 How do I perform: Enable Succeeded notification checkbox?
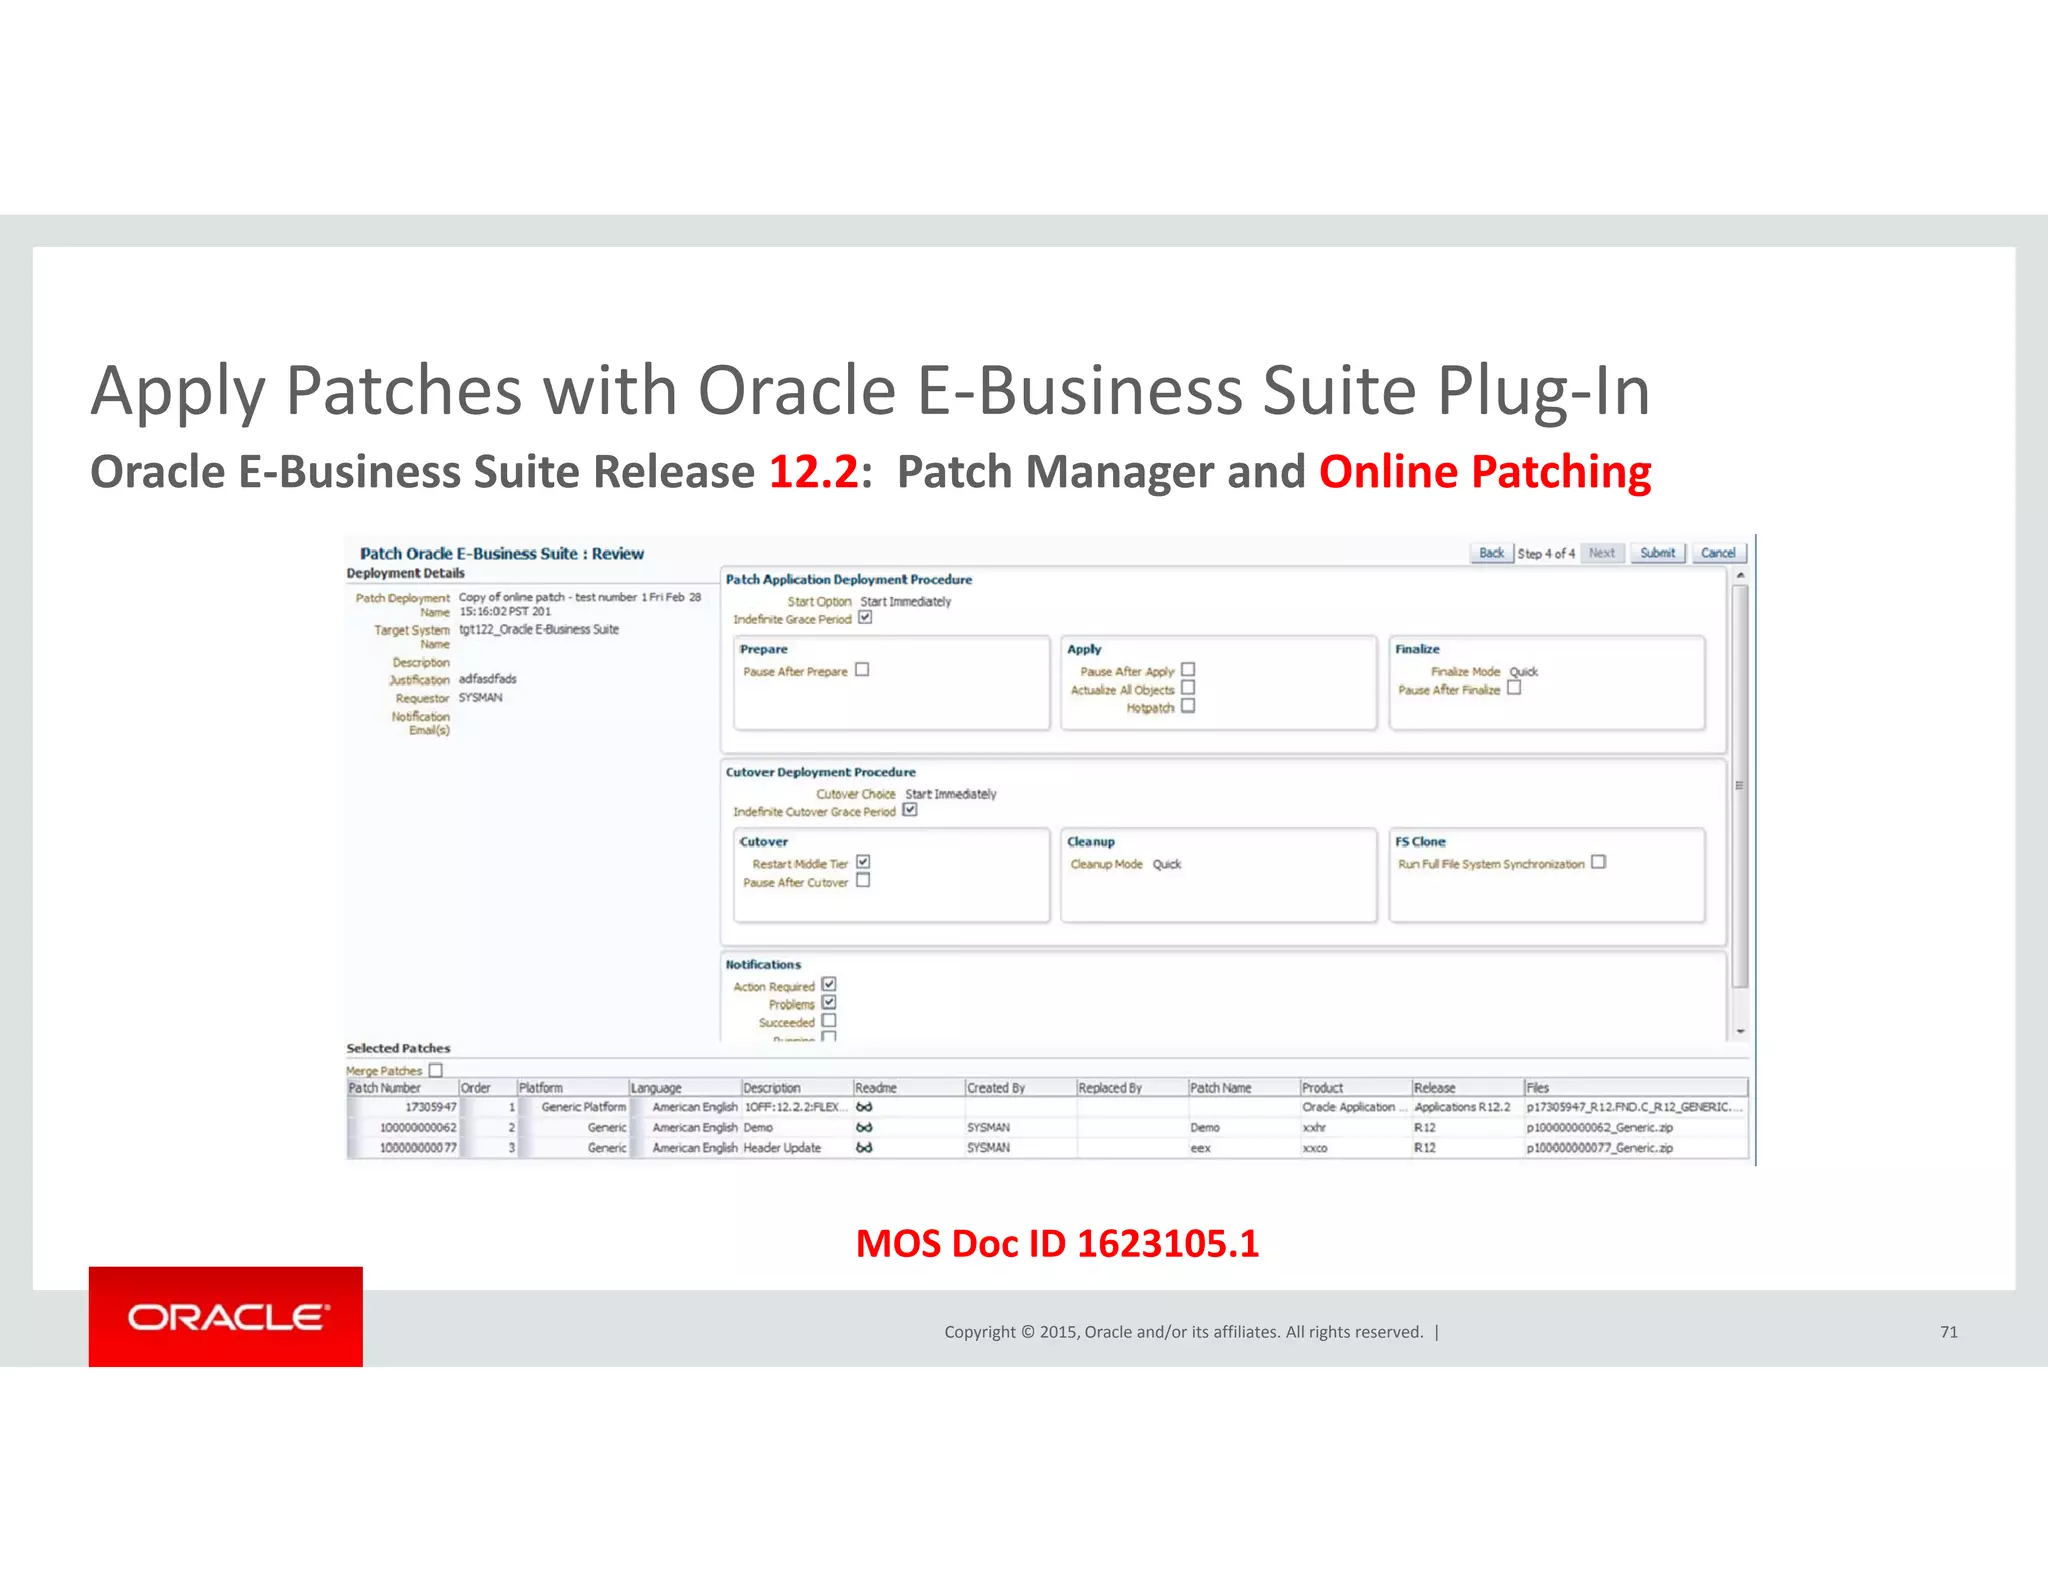coord(829,1020)
